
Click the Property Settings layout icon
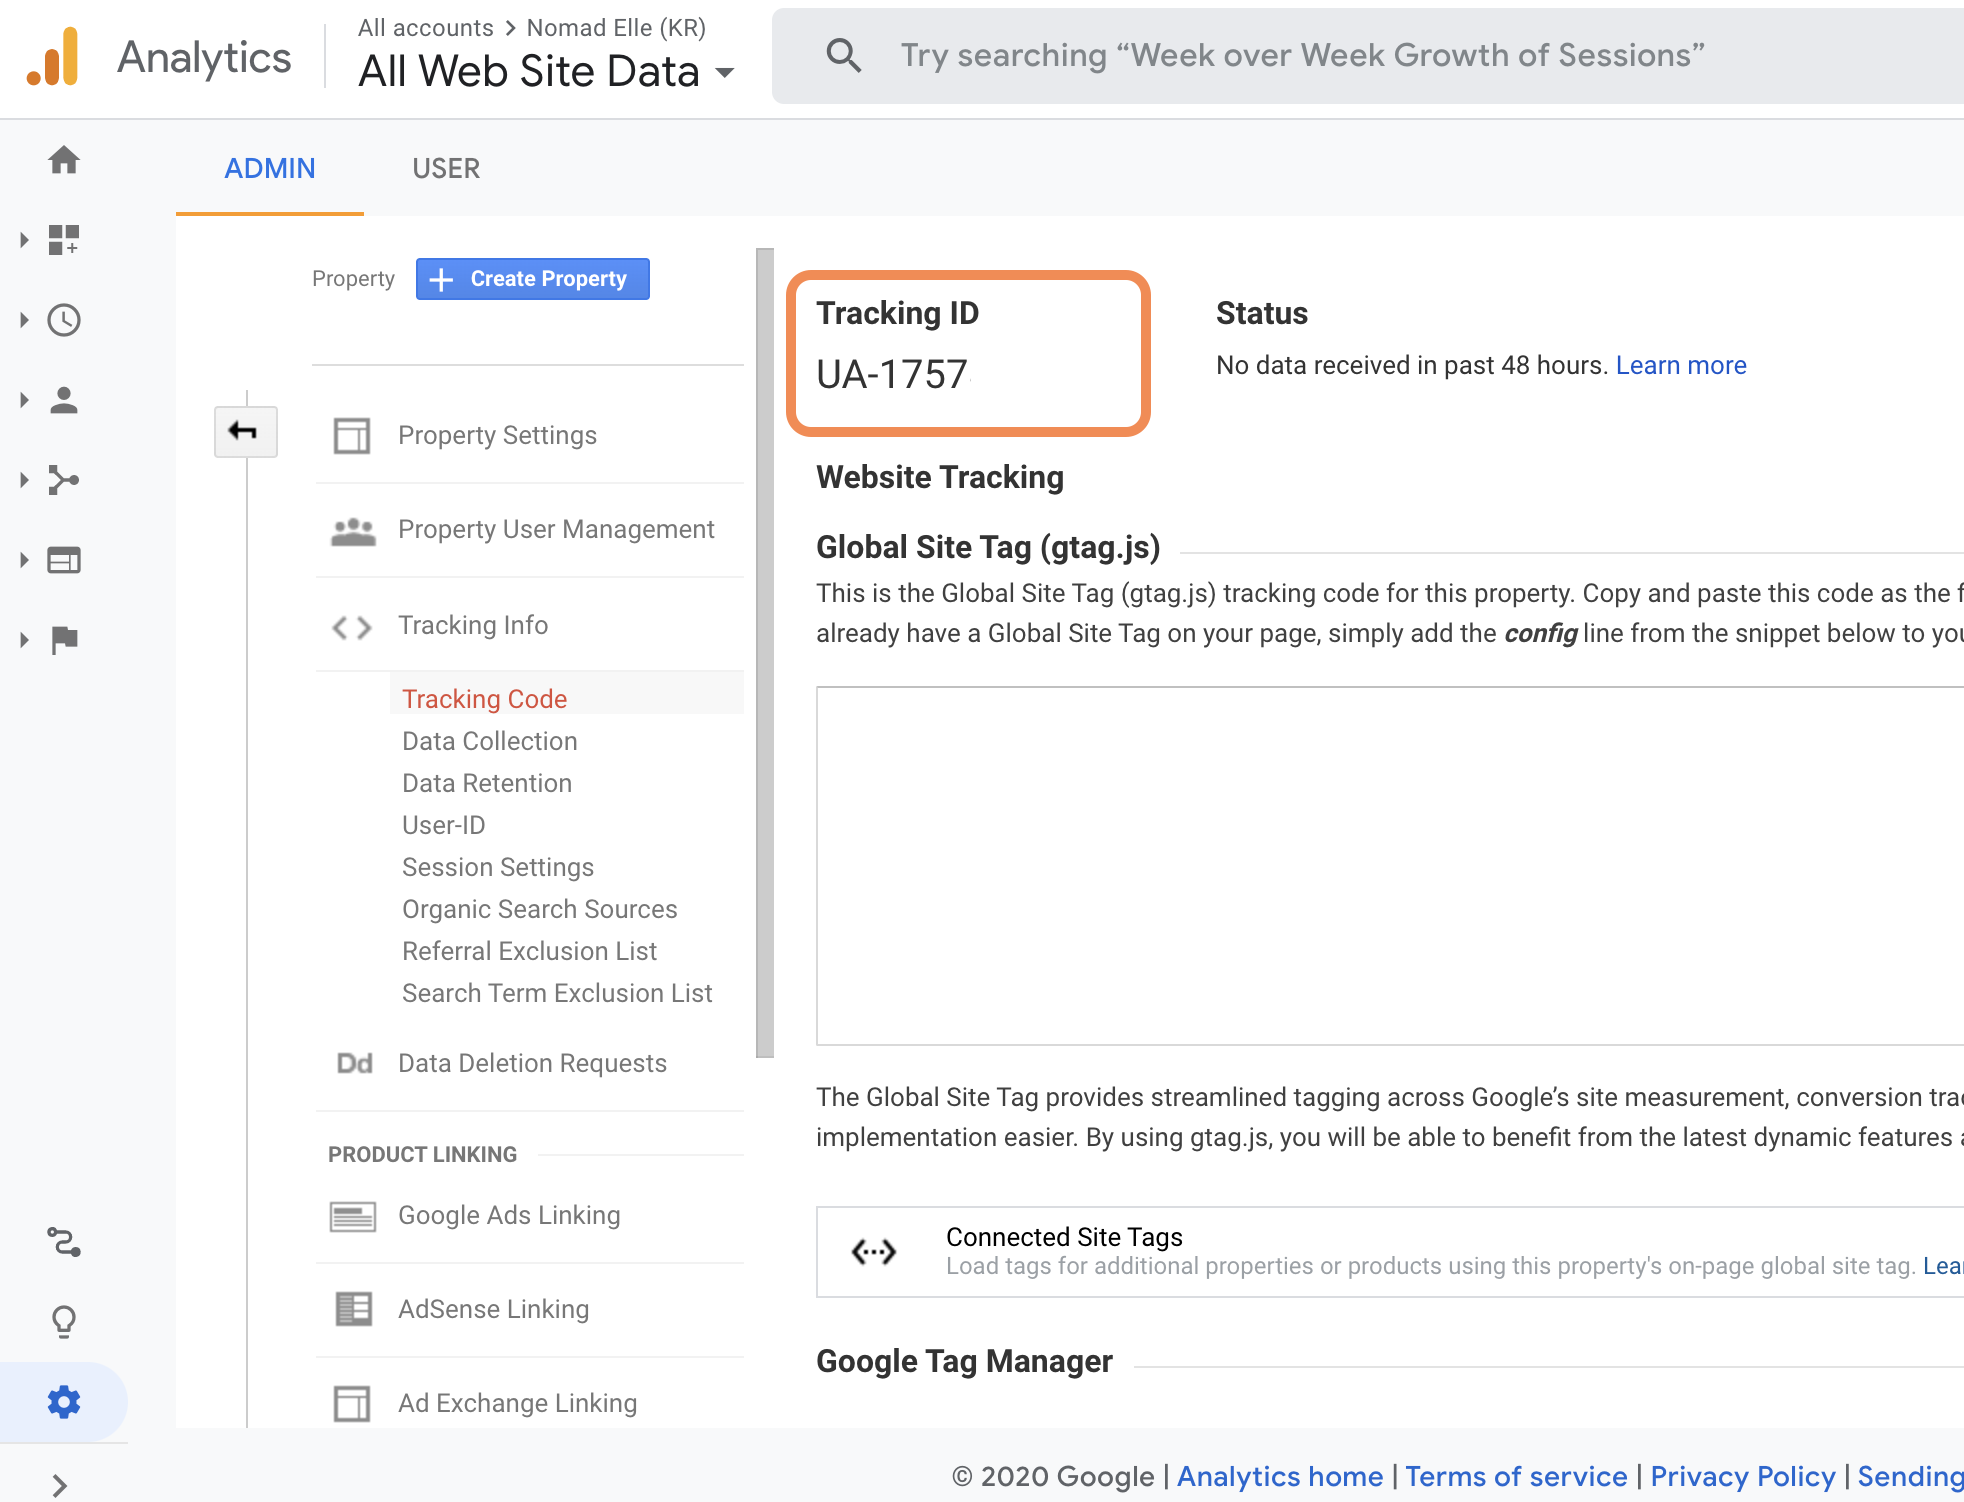(352, 436)
